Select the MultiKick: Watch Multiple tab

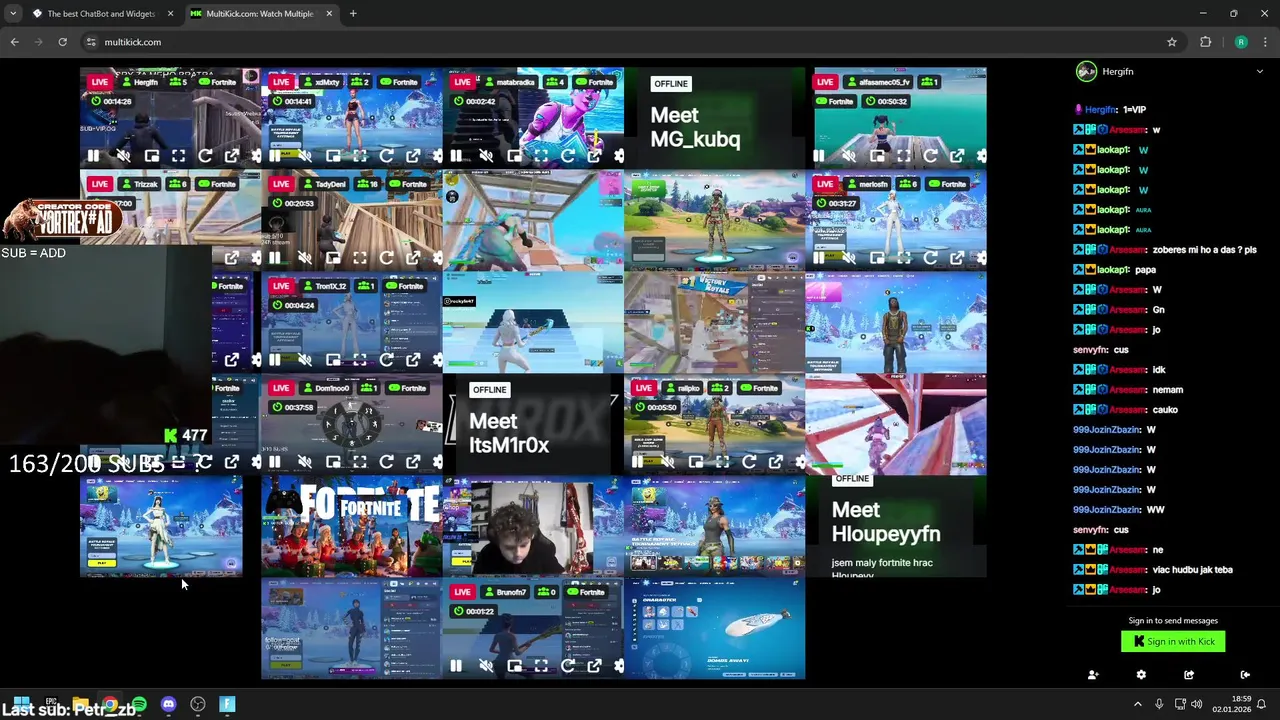point(260,14)
